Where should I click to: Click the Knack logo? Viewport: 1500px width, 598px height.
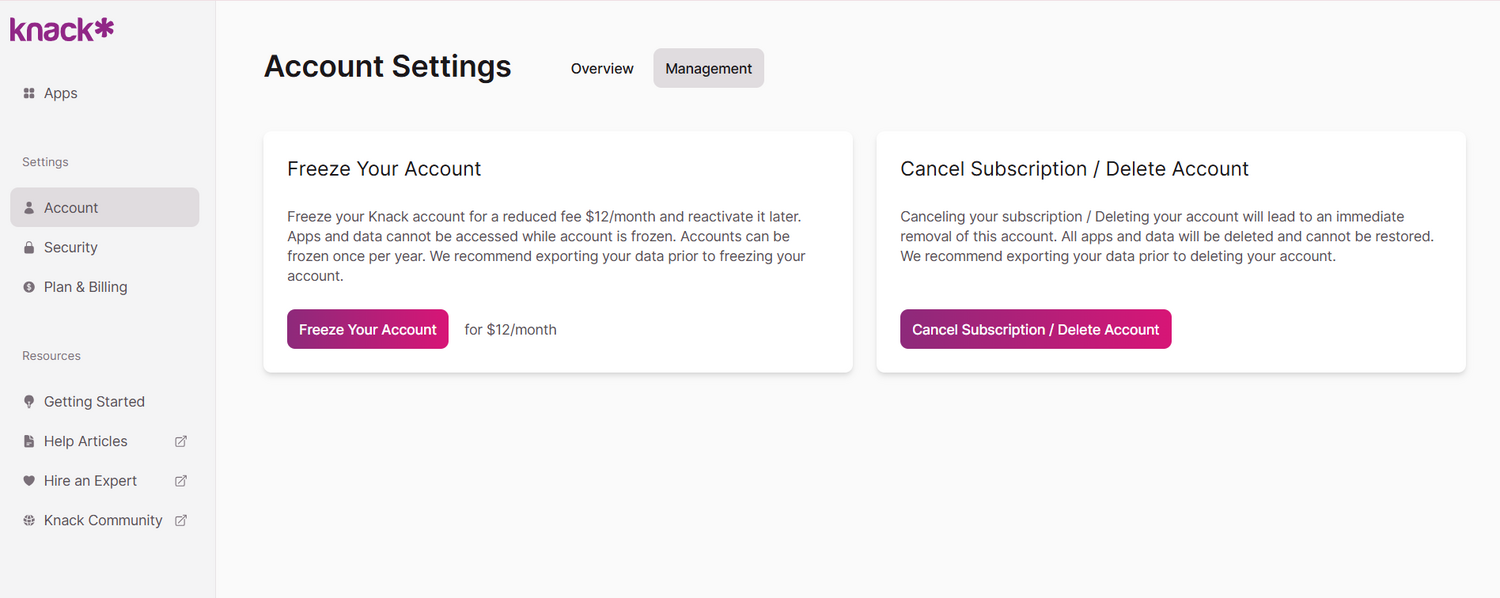tap(62, 30)
